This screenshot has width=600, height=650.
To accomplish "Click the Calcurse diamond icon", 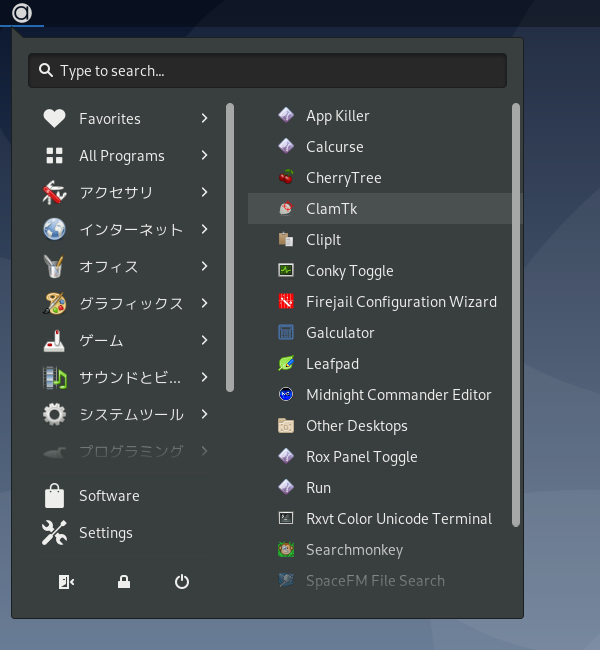I will click(x=286, y=146).
